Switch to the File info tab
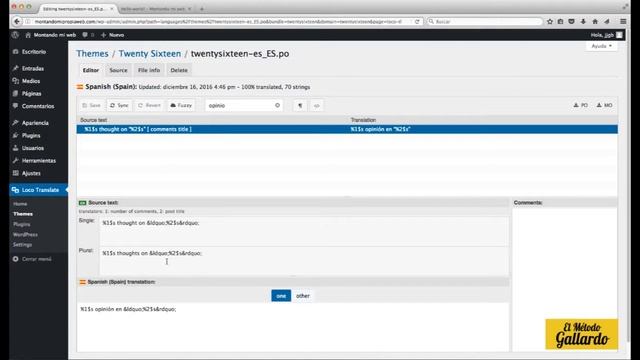The width and height of the screenshot is (640, 360). 149,70
